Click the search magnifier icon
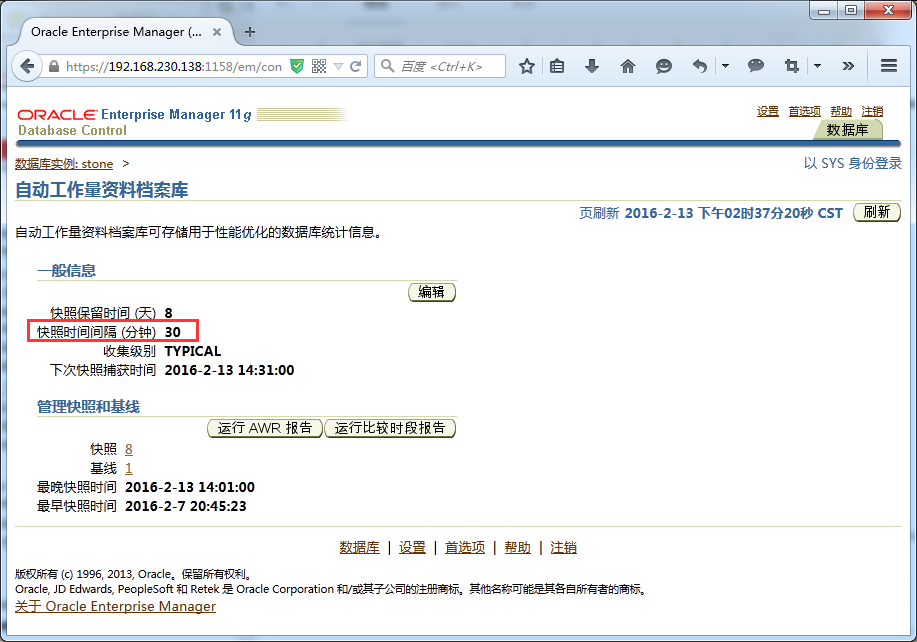 387,65
